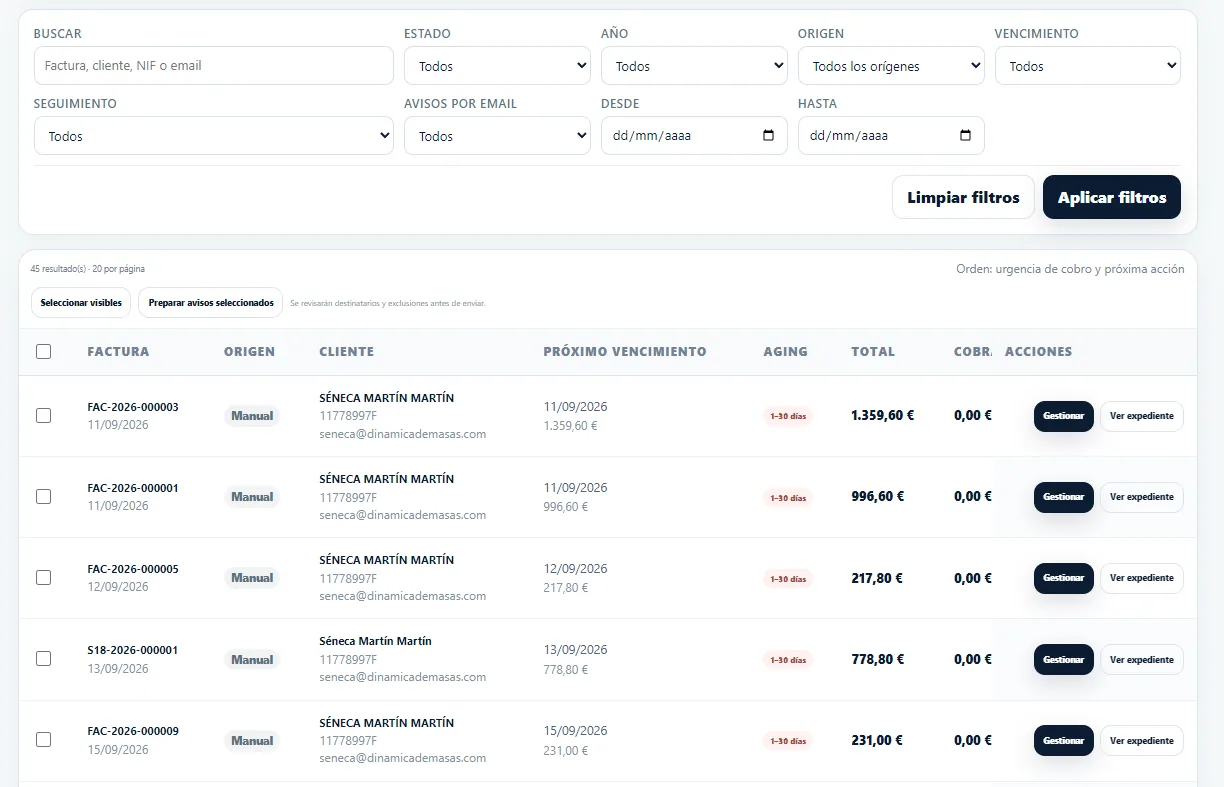Open the Vencimiento dropdown
Screen dimensions: 1224x787
pyautogui.click(x=1088, y=66)
